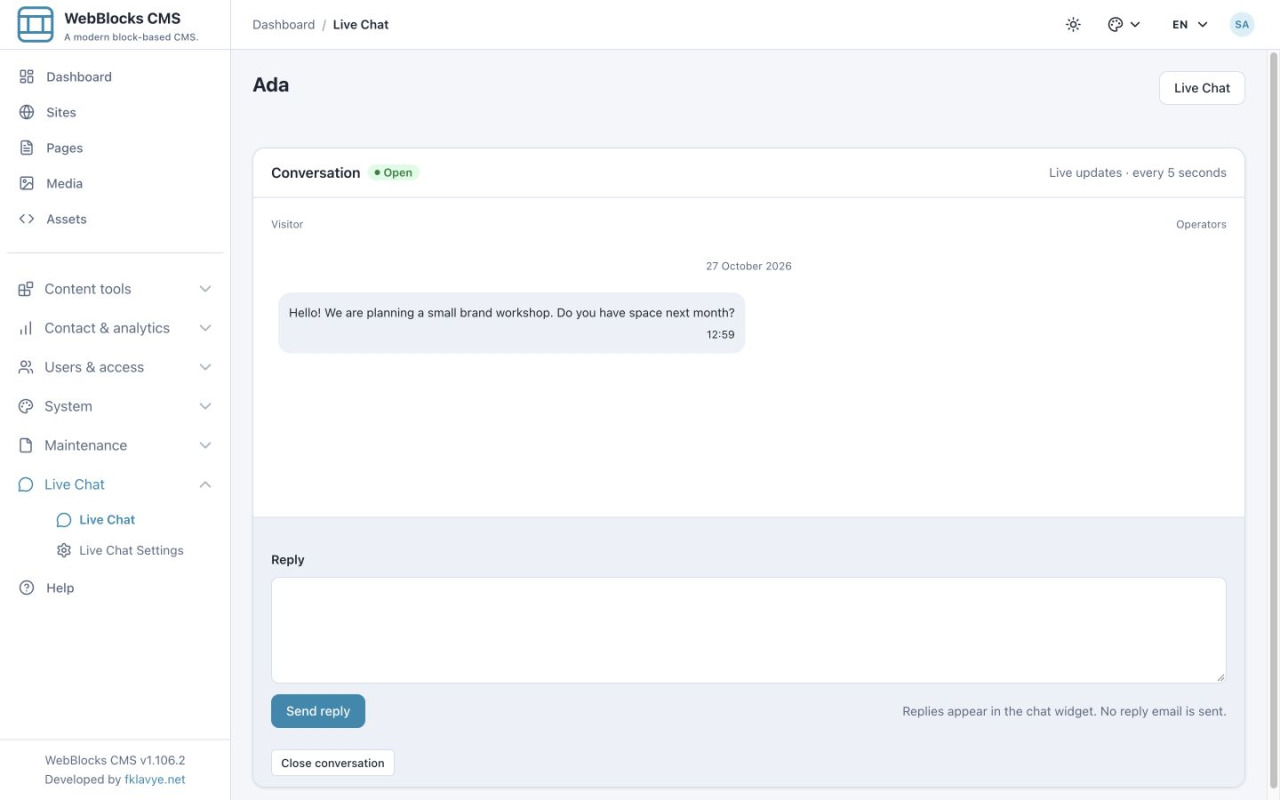
Task: Open the Dashboard grid icon in sidebar
Action: click(27, 77)
